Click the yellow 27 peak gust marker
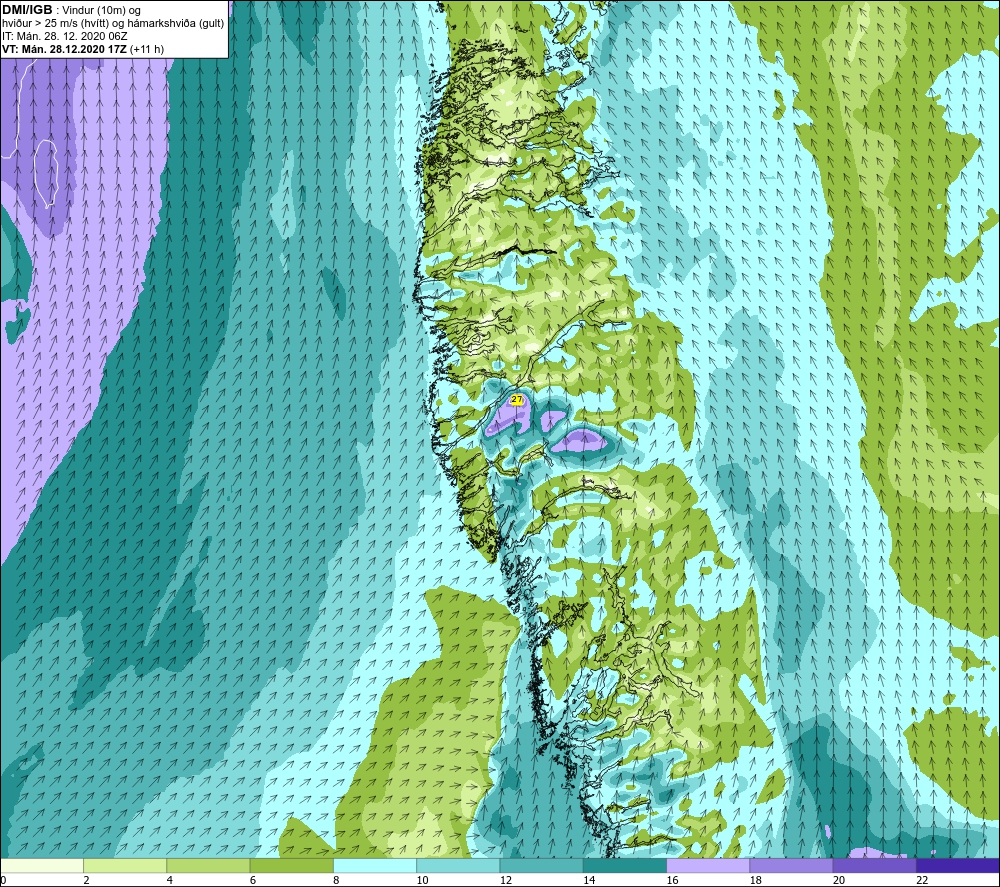Image resolution: width=1000 pixels, height=887 pixels. [517, 400]
